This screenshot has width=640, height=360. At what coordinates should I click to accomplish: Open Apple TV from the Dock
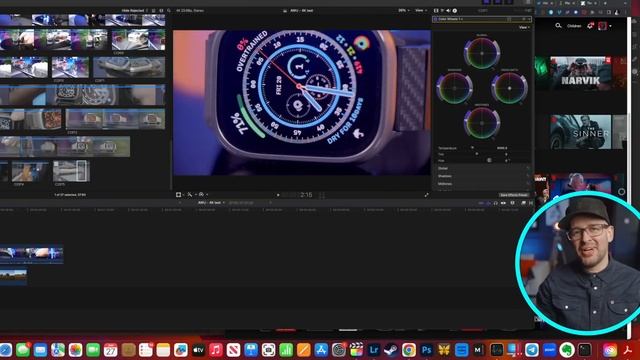coord(198,350)
